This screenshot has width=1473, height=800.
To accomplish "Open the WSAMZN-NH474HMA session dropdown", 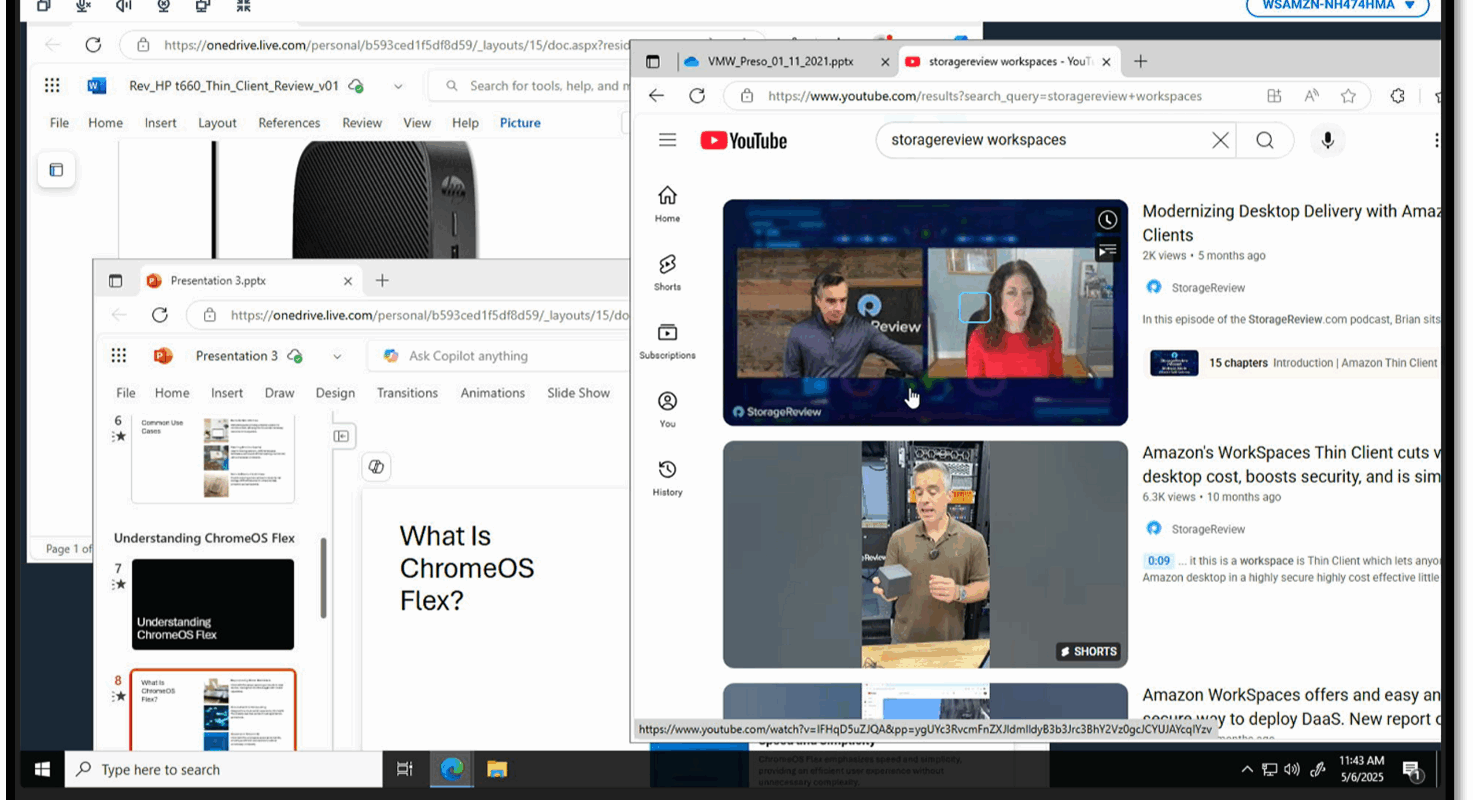I will point(1337,5).
